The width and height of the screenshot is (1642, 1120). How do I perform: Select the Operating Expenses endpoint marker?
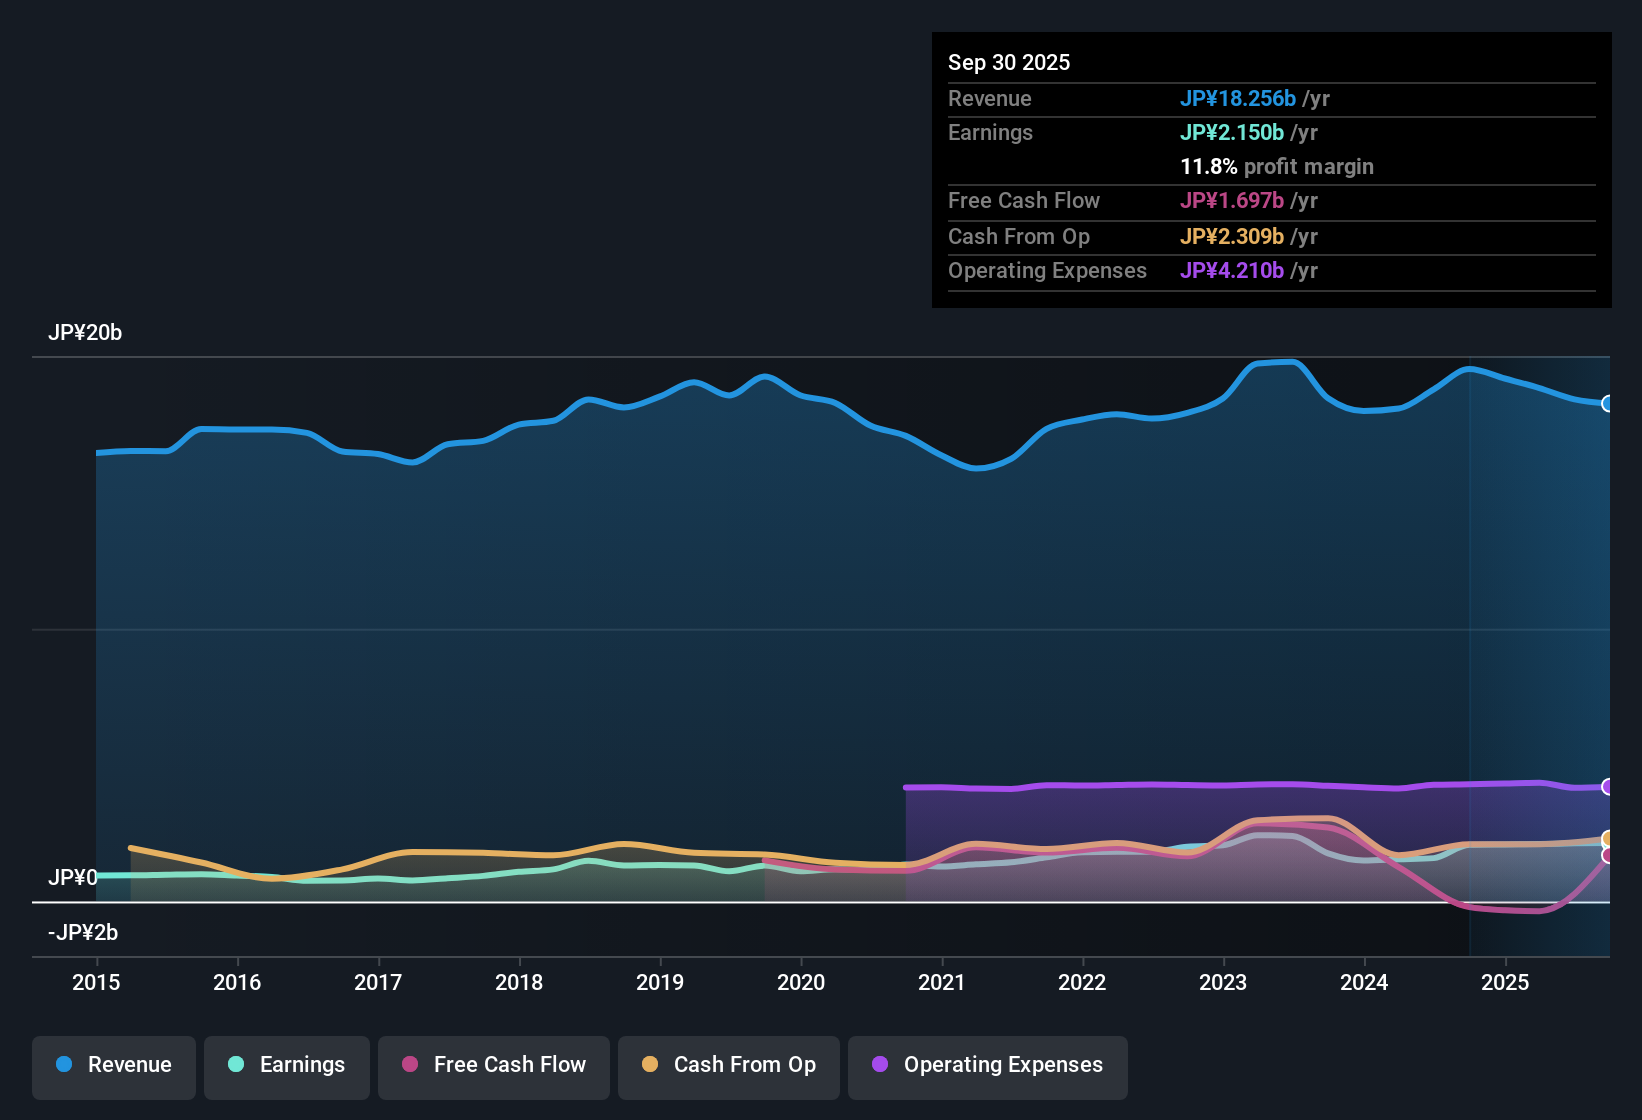tap(1608, 787)
